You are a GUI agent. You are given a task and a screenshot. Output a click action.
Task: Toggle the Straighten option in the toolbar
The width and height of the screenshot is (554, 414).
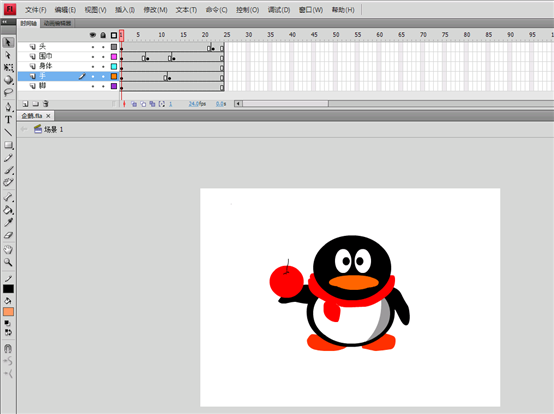coord(8,373)
